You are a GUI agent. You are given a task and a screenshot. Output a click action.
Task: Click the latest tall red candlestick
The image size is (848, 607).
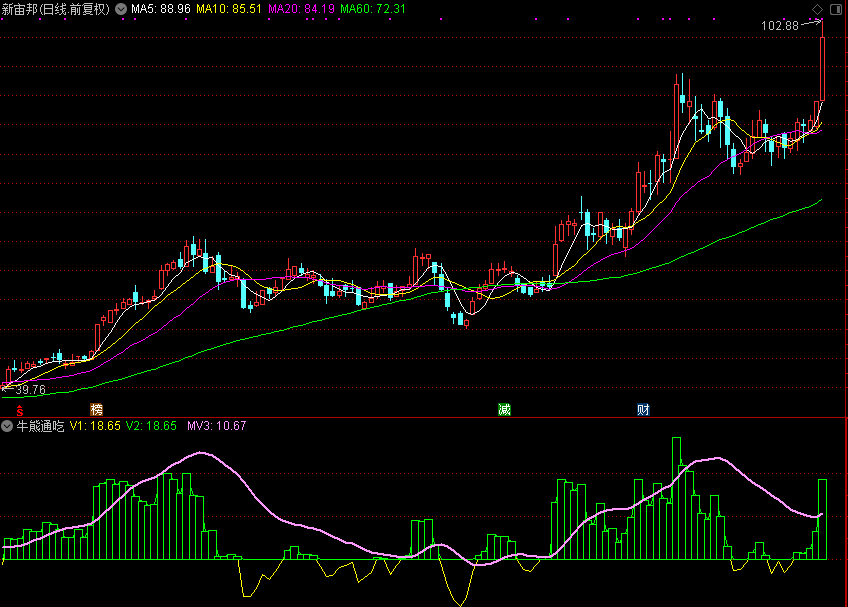click(822, 69)
